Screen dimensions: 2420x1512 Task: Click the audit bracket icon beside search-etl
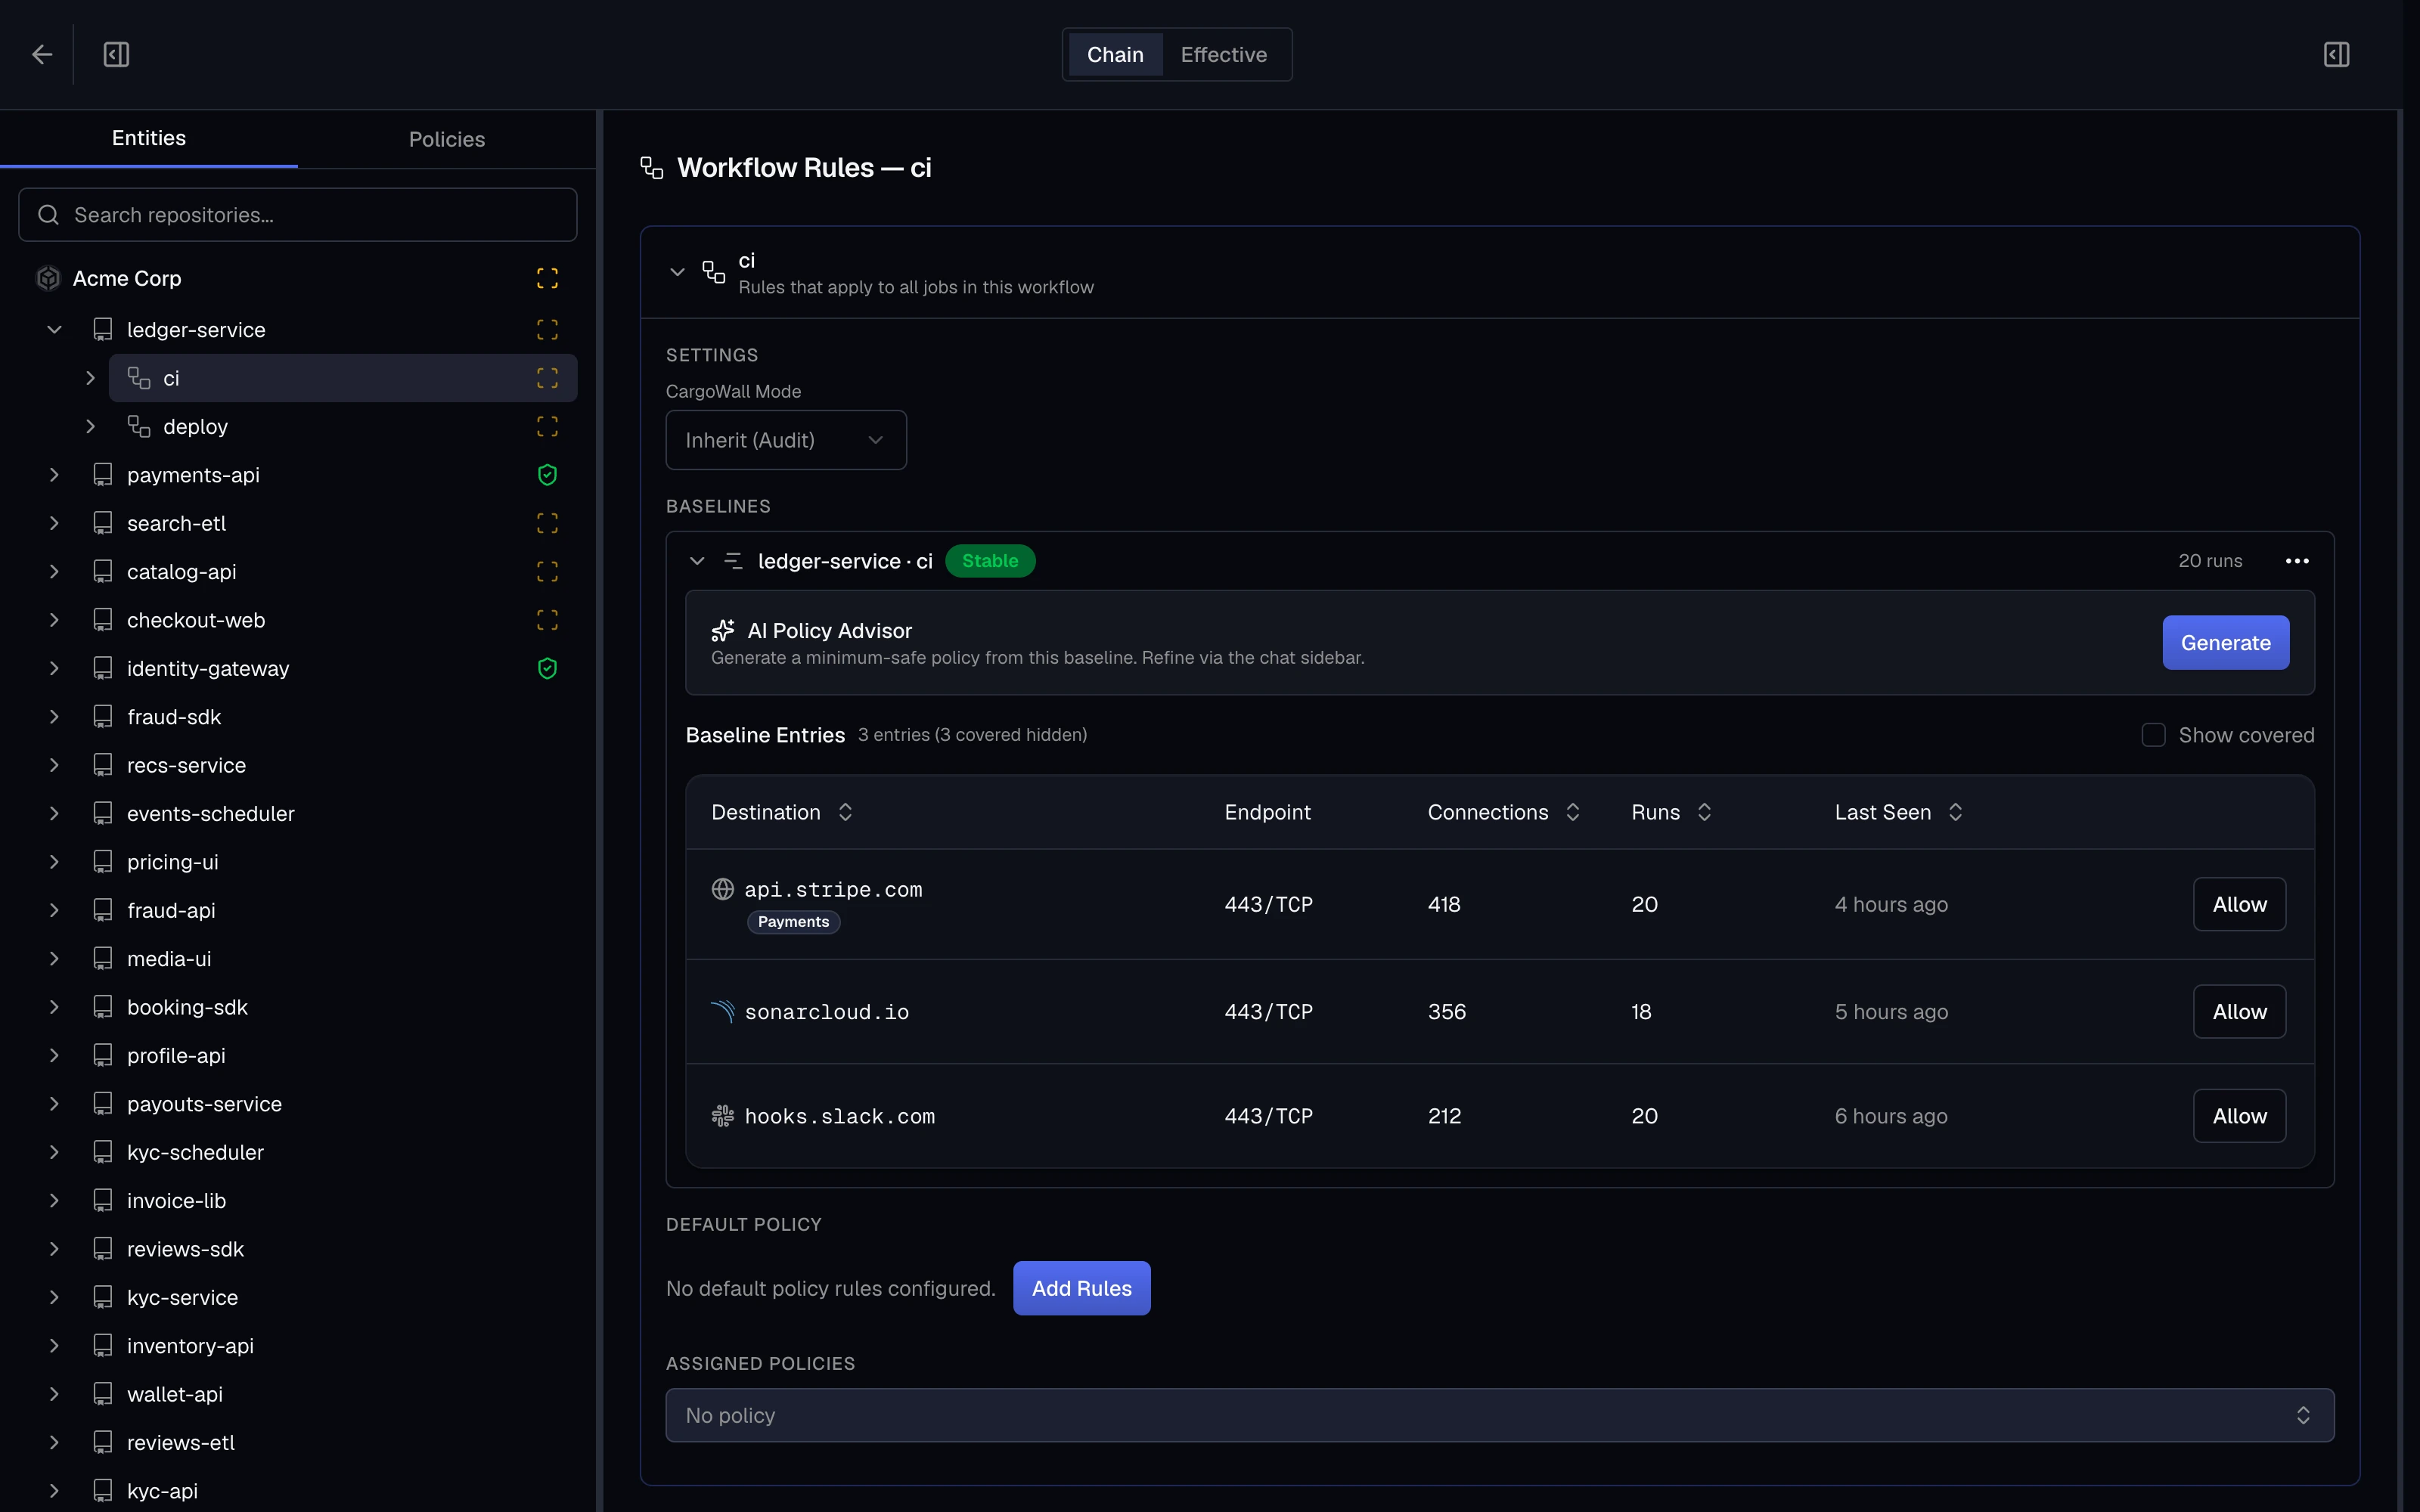click(547, 523)
